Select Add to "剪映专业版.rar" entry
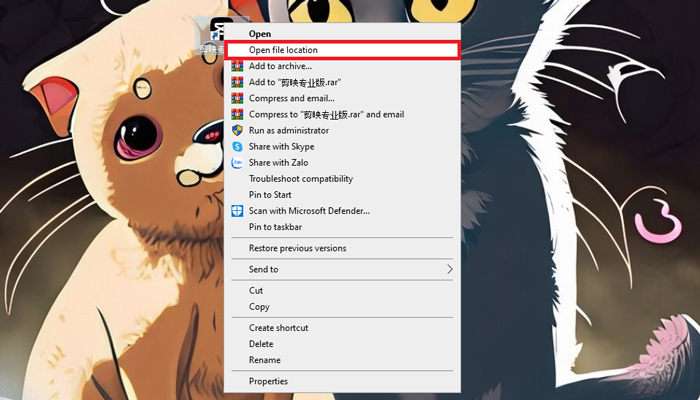The image size is (700, 400). pos(342,82)
